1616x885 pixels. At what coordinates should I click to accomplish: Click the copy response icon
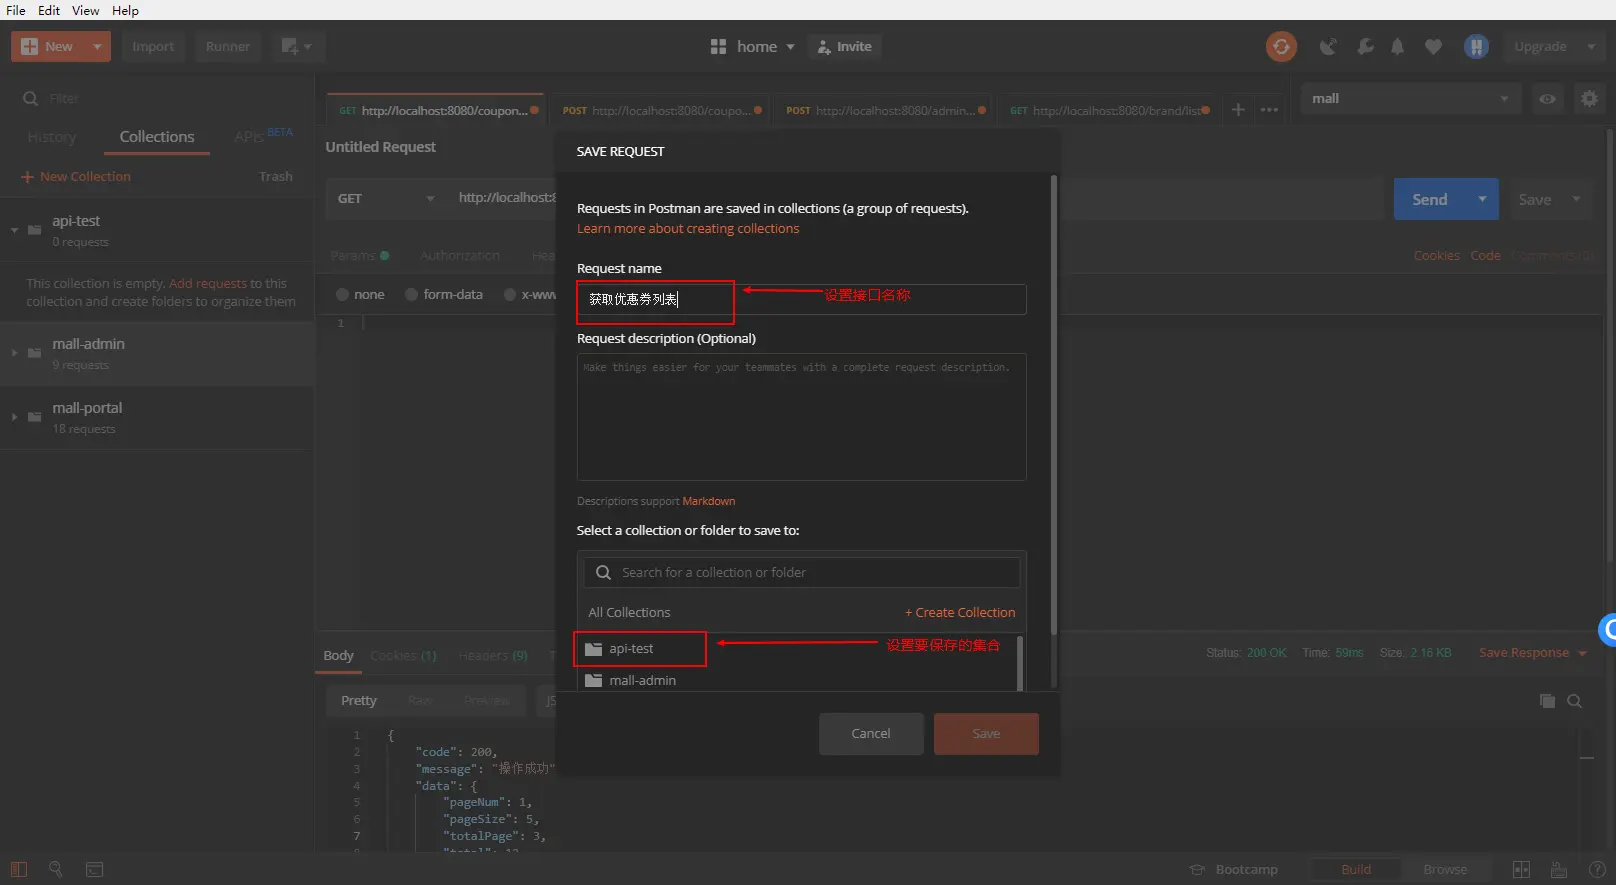coord(1547,701)
